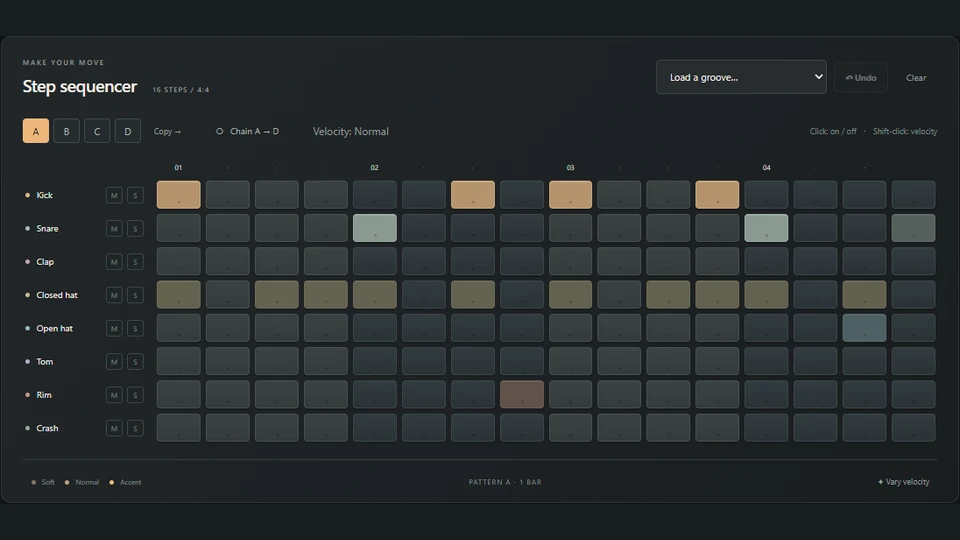Click the PATTERN A · 1 BAR text
The height and width of the screenshot is (540, 960).
coord(505,482)
